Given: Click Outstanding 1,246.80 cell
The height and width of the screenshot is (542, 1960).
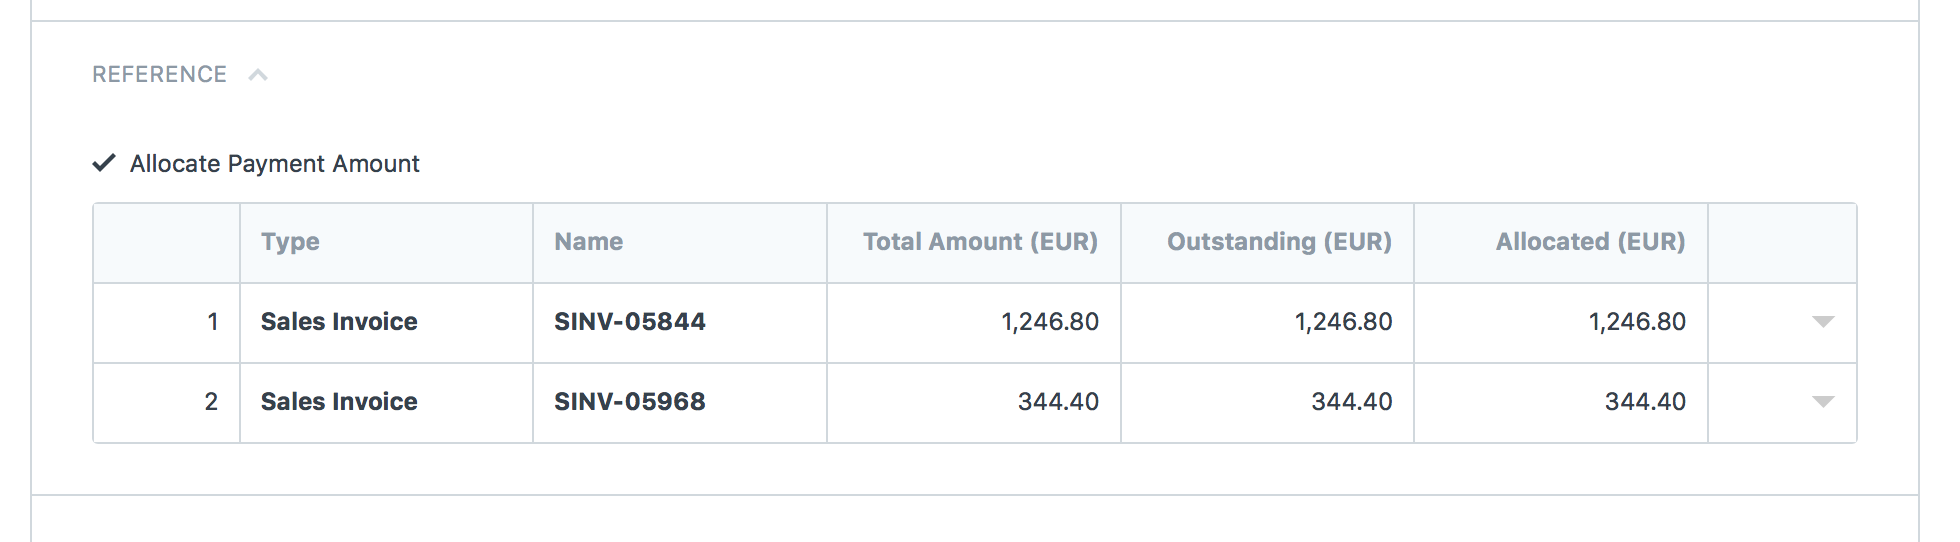Looking at the screenshot, I should [x=1267, y=323].
